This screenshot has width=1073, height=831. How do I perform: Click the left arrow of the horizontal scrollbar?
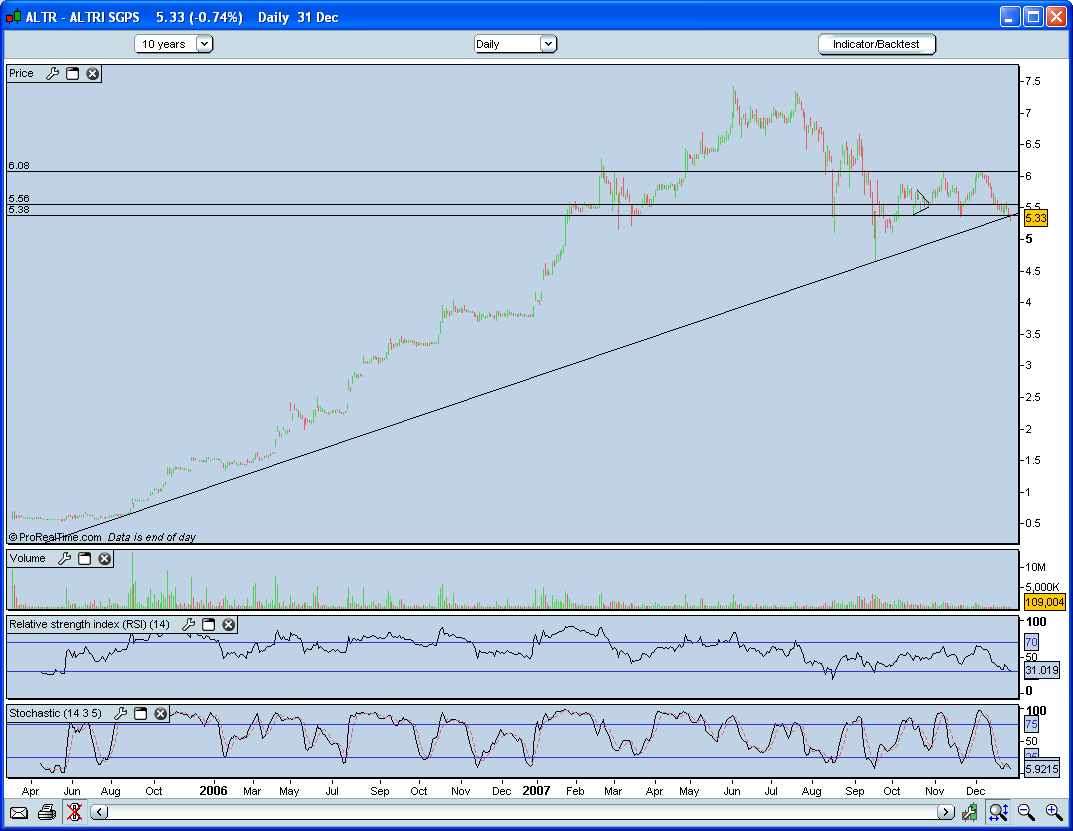pos(100,813)
